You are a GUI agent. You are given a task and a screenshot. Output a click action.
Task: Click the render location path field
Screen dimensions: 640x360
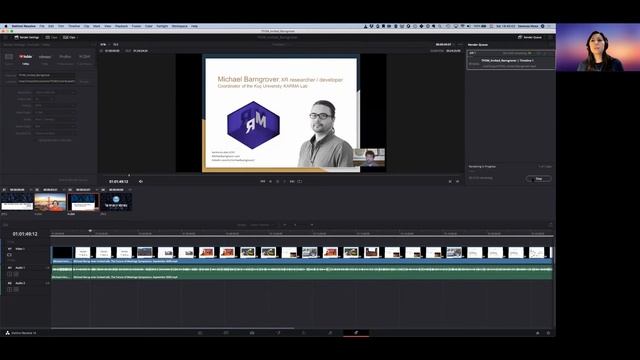[46, 81]
